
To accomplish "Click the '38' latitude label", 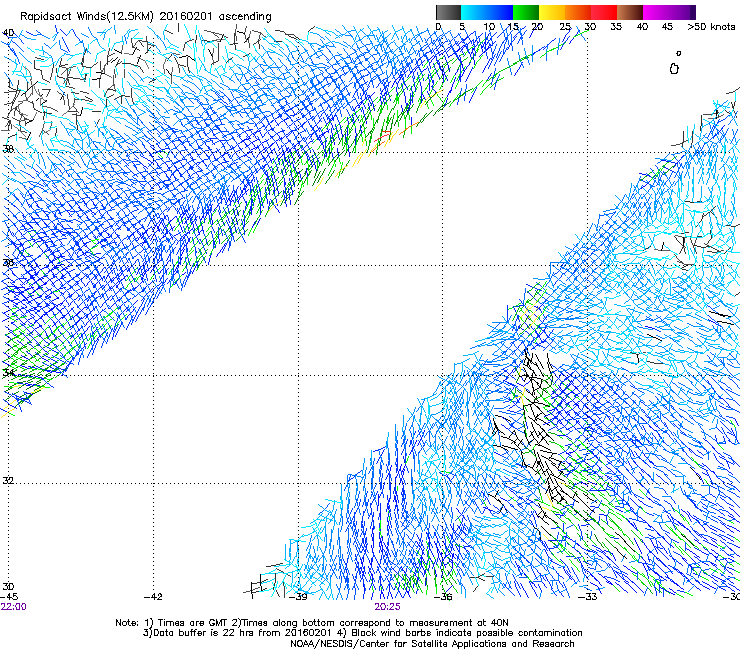I will pyautogui.click(x=8, y=149).
